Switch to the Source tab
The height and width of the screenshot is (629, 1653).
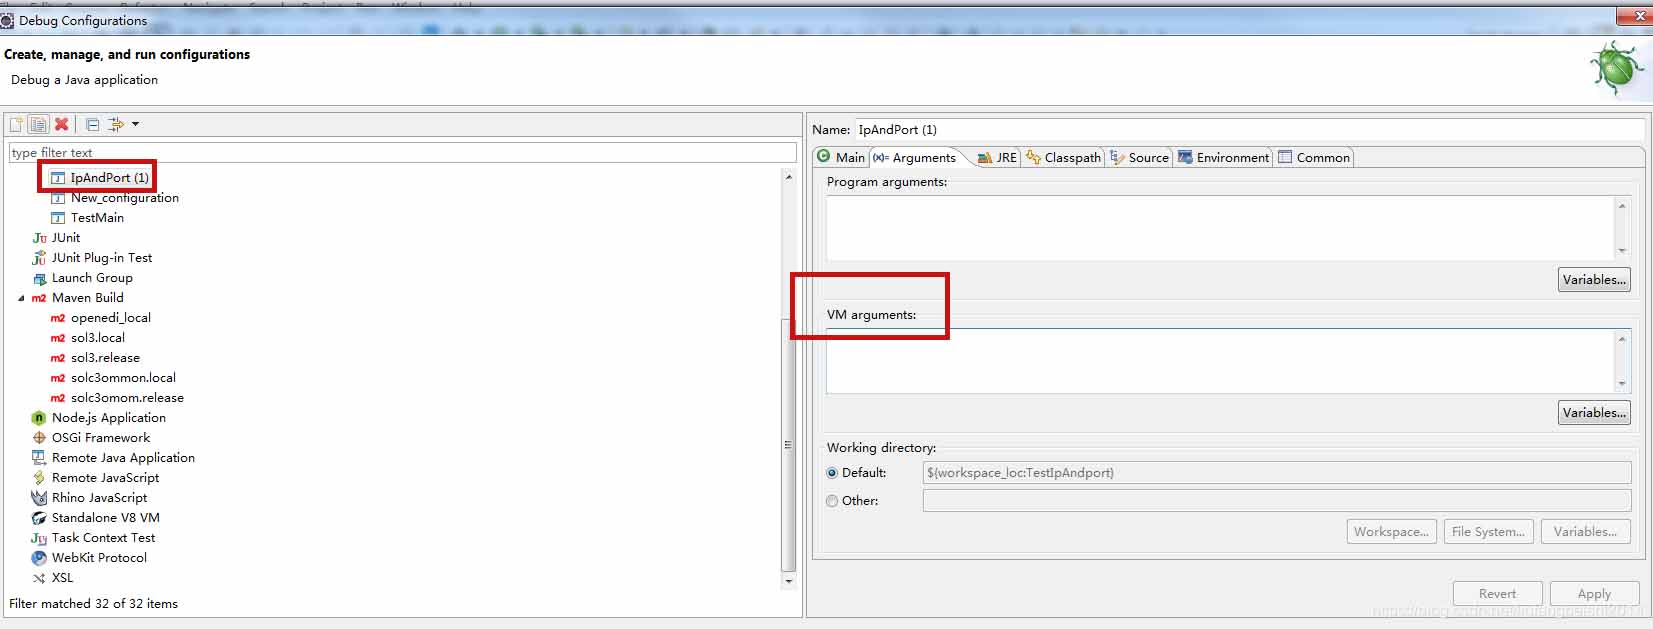pyautogui.click(x=1139, y=157)
